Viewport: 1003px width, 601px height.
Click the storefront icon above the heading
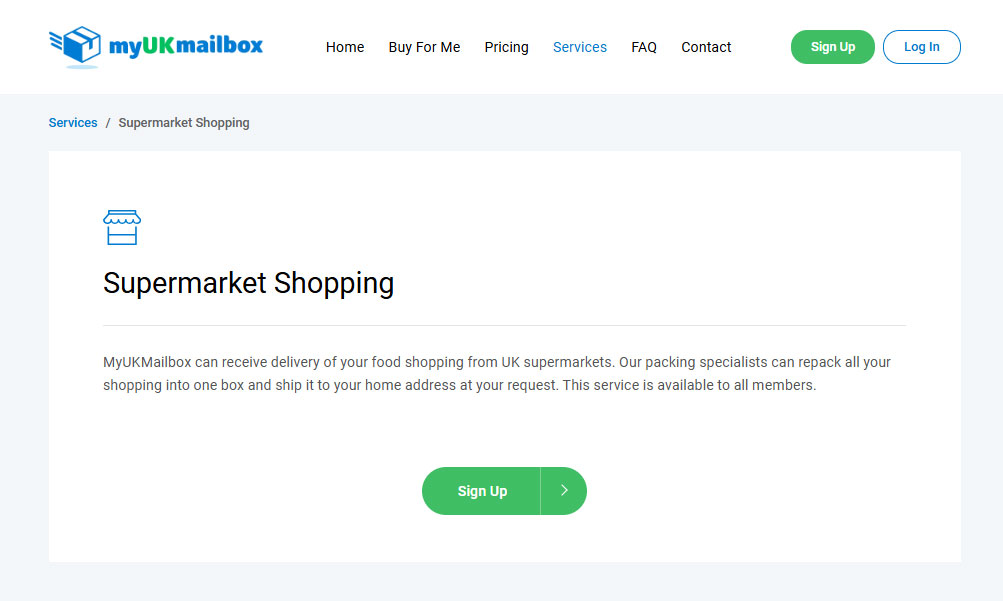point(122,227)
